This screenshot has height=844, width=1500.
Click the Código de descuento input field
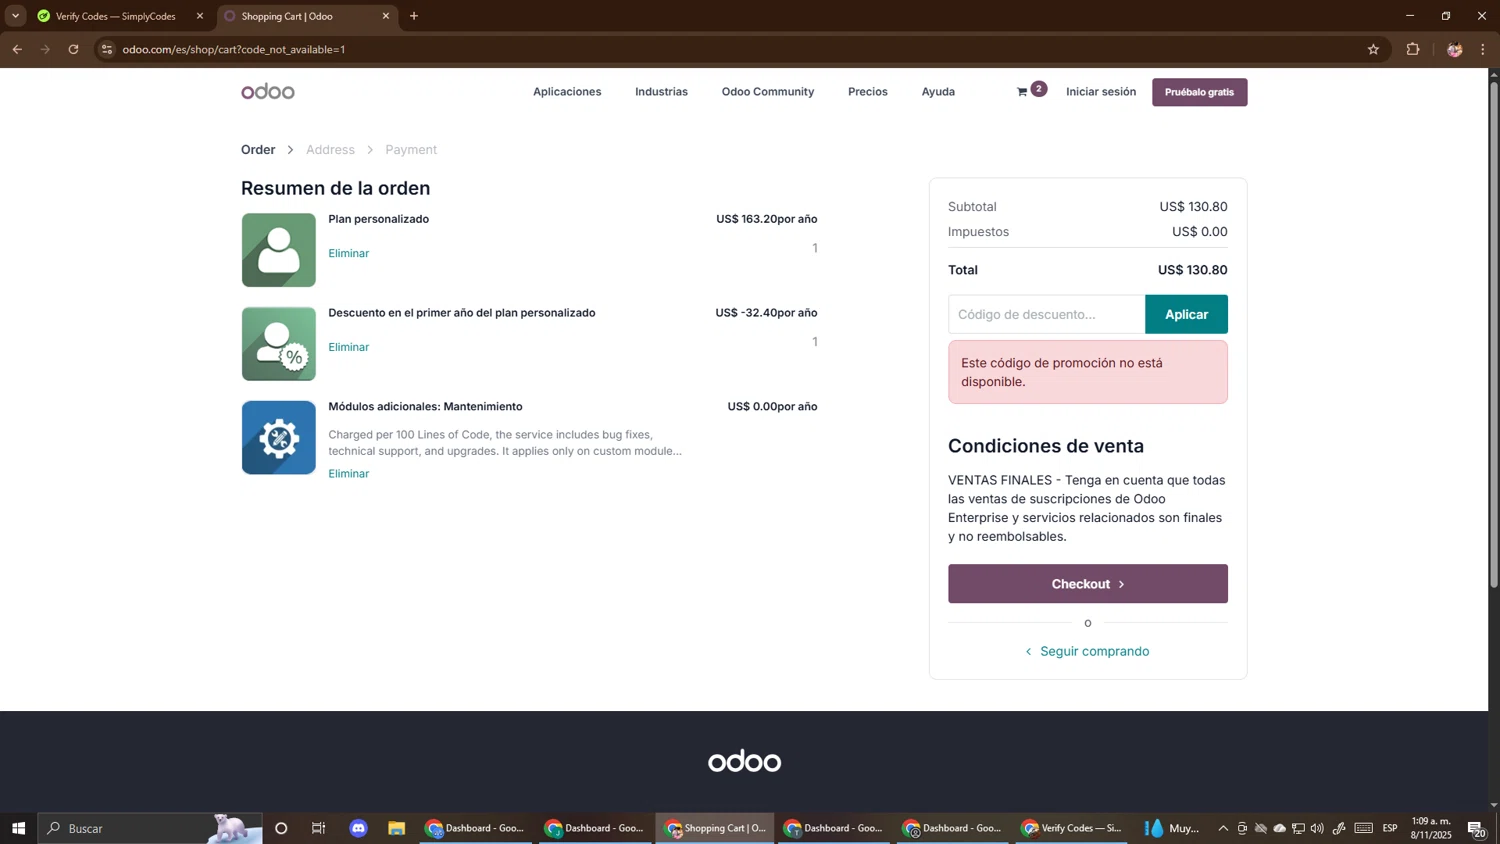coord(1046,314)
